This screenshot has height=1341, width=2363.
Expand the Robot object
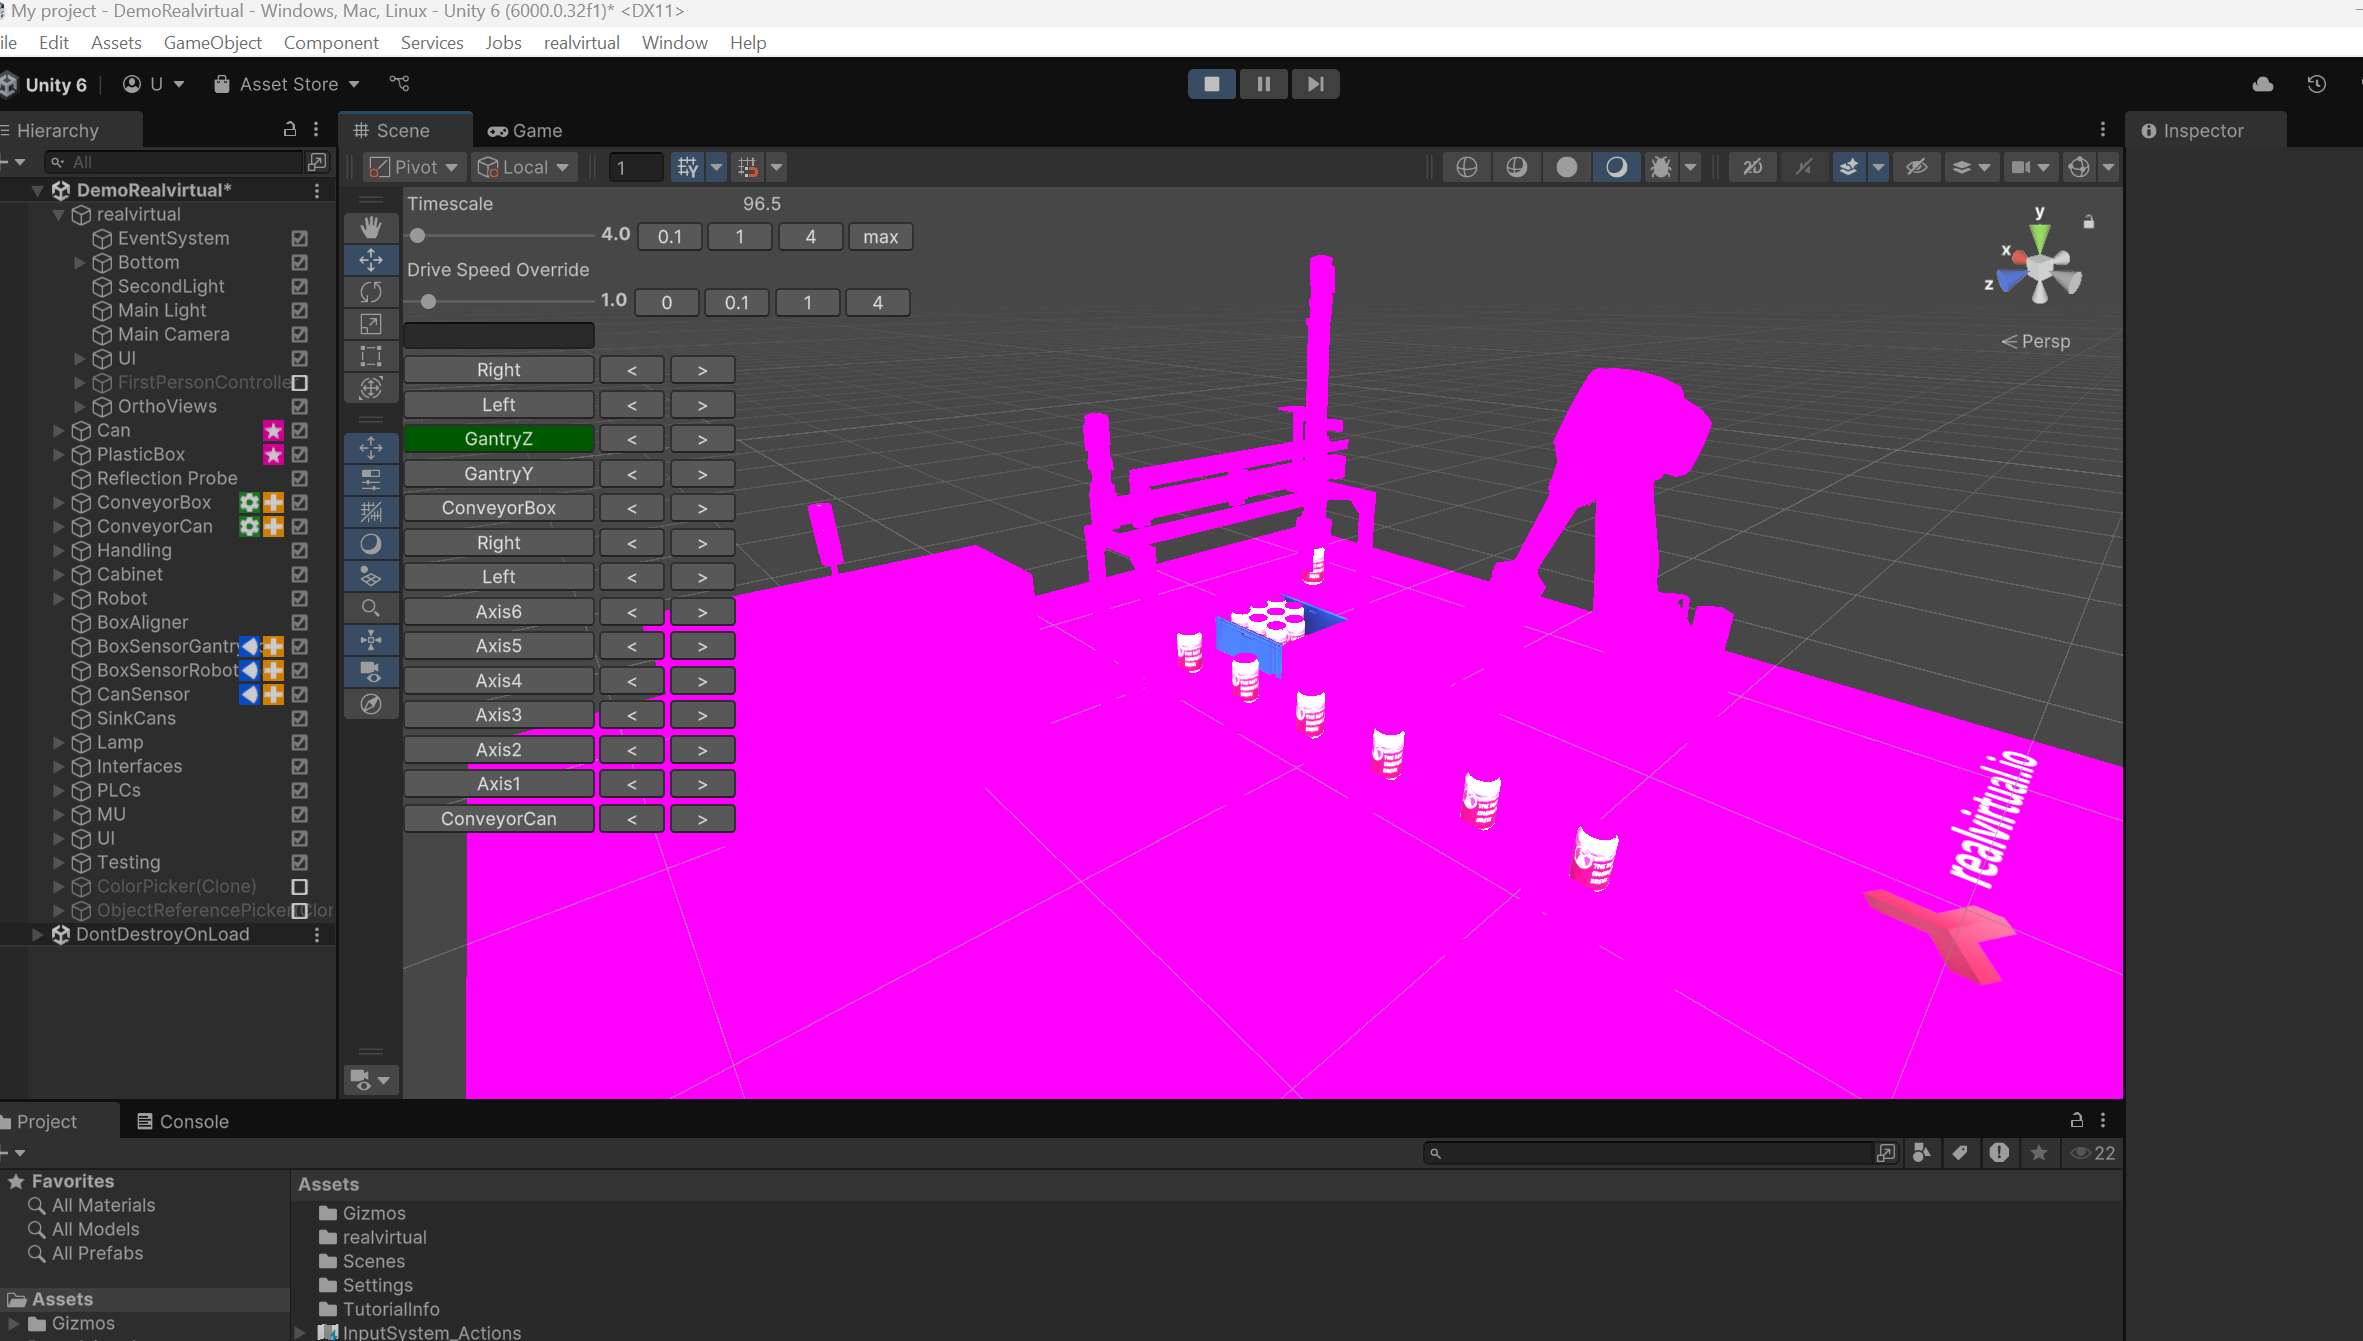point(58,598)
